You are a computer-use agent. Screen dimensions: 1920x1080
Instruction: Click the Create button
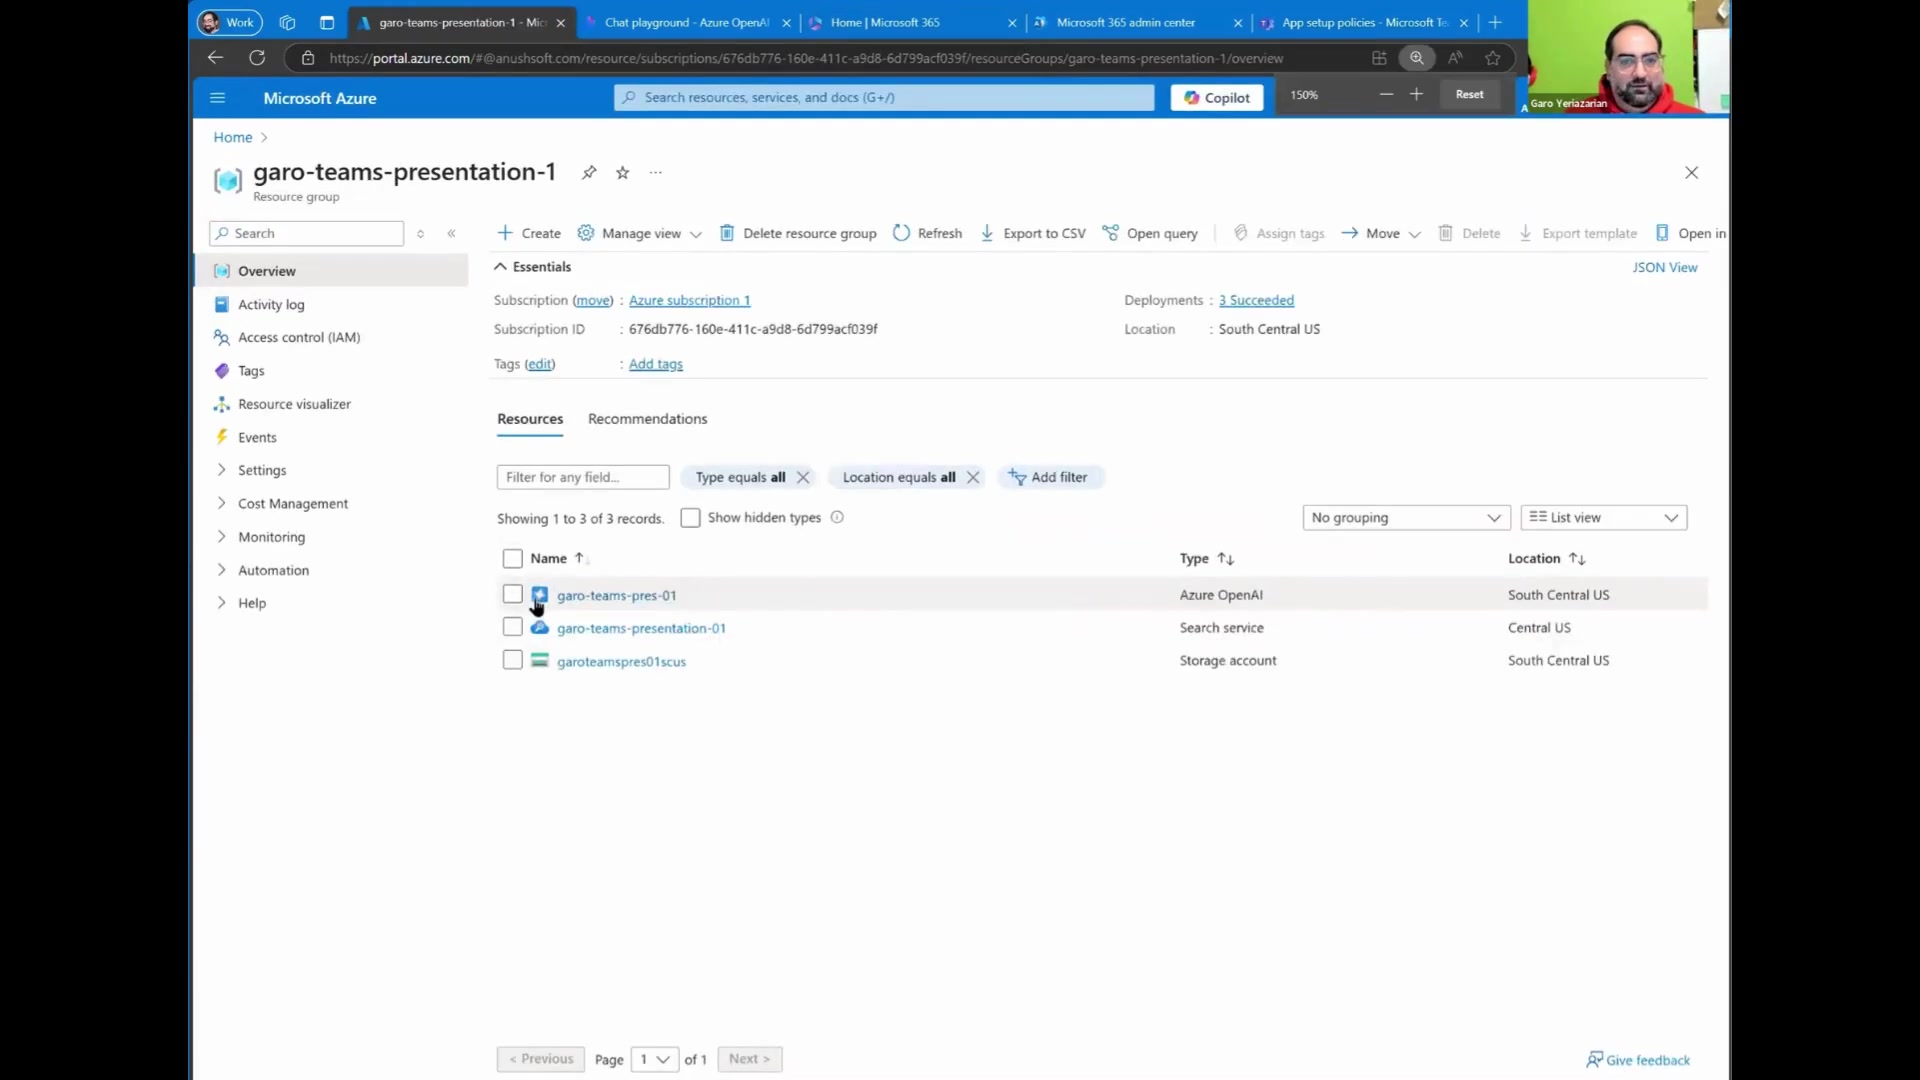click(x=529, y=233)
